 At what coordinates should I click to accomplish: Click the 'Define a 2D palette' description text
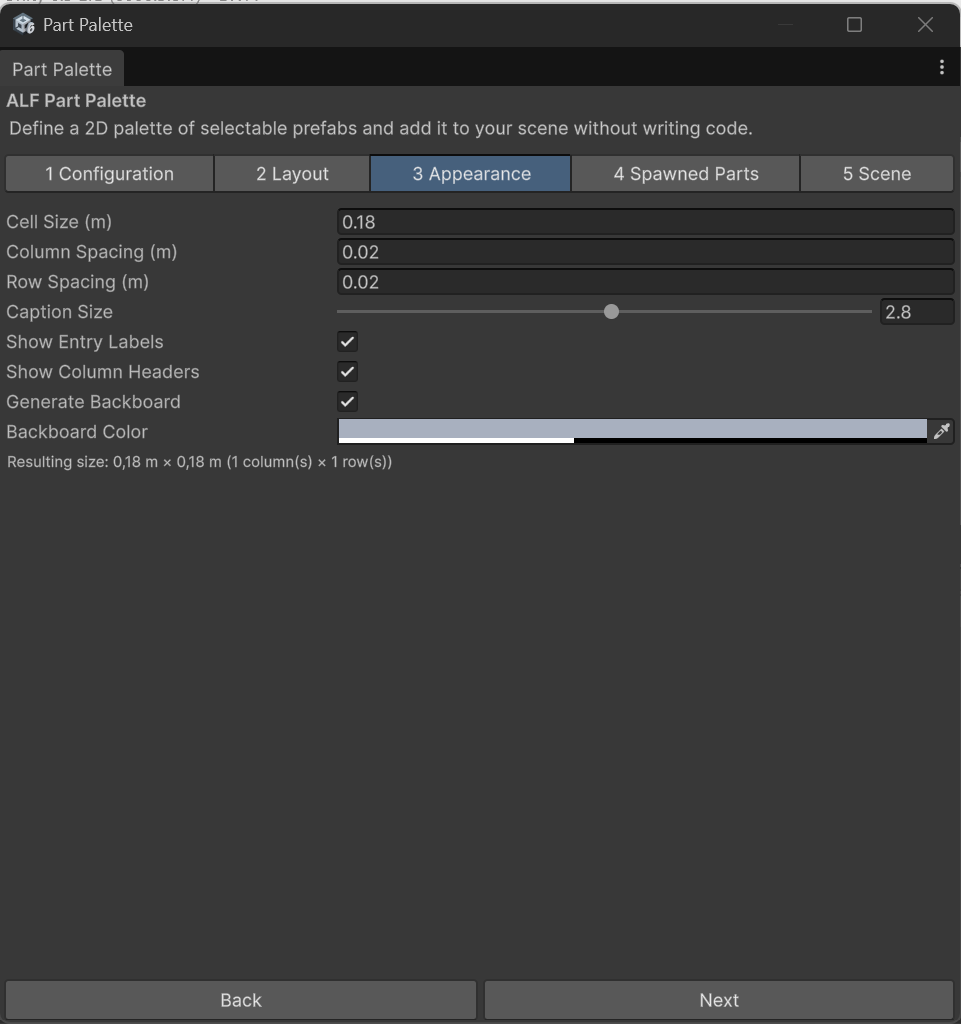[x=381, y=128]
